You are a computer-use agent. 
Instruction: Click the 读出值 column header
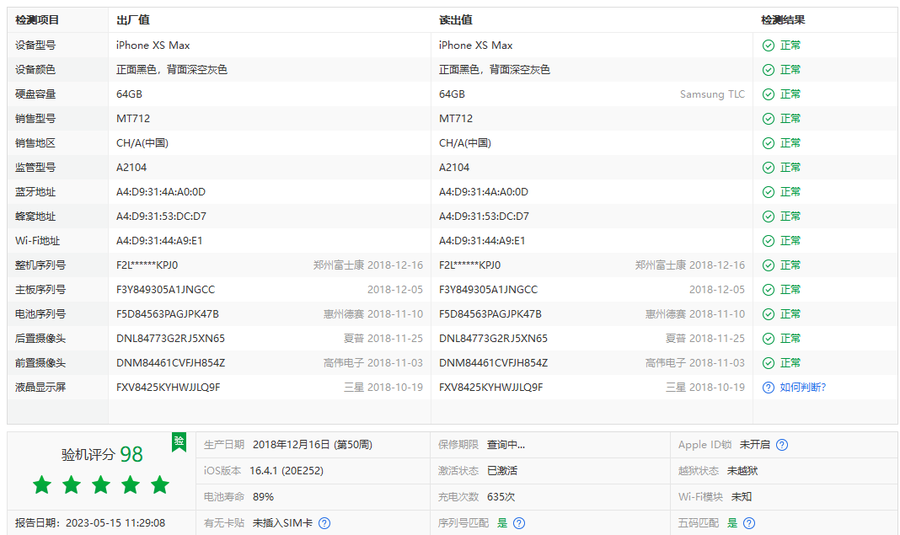456,20
